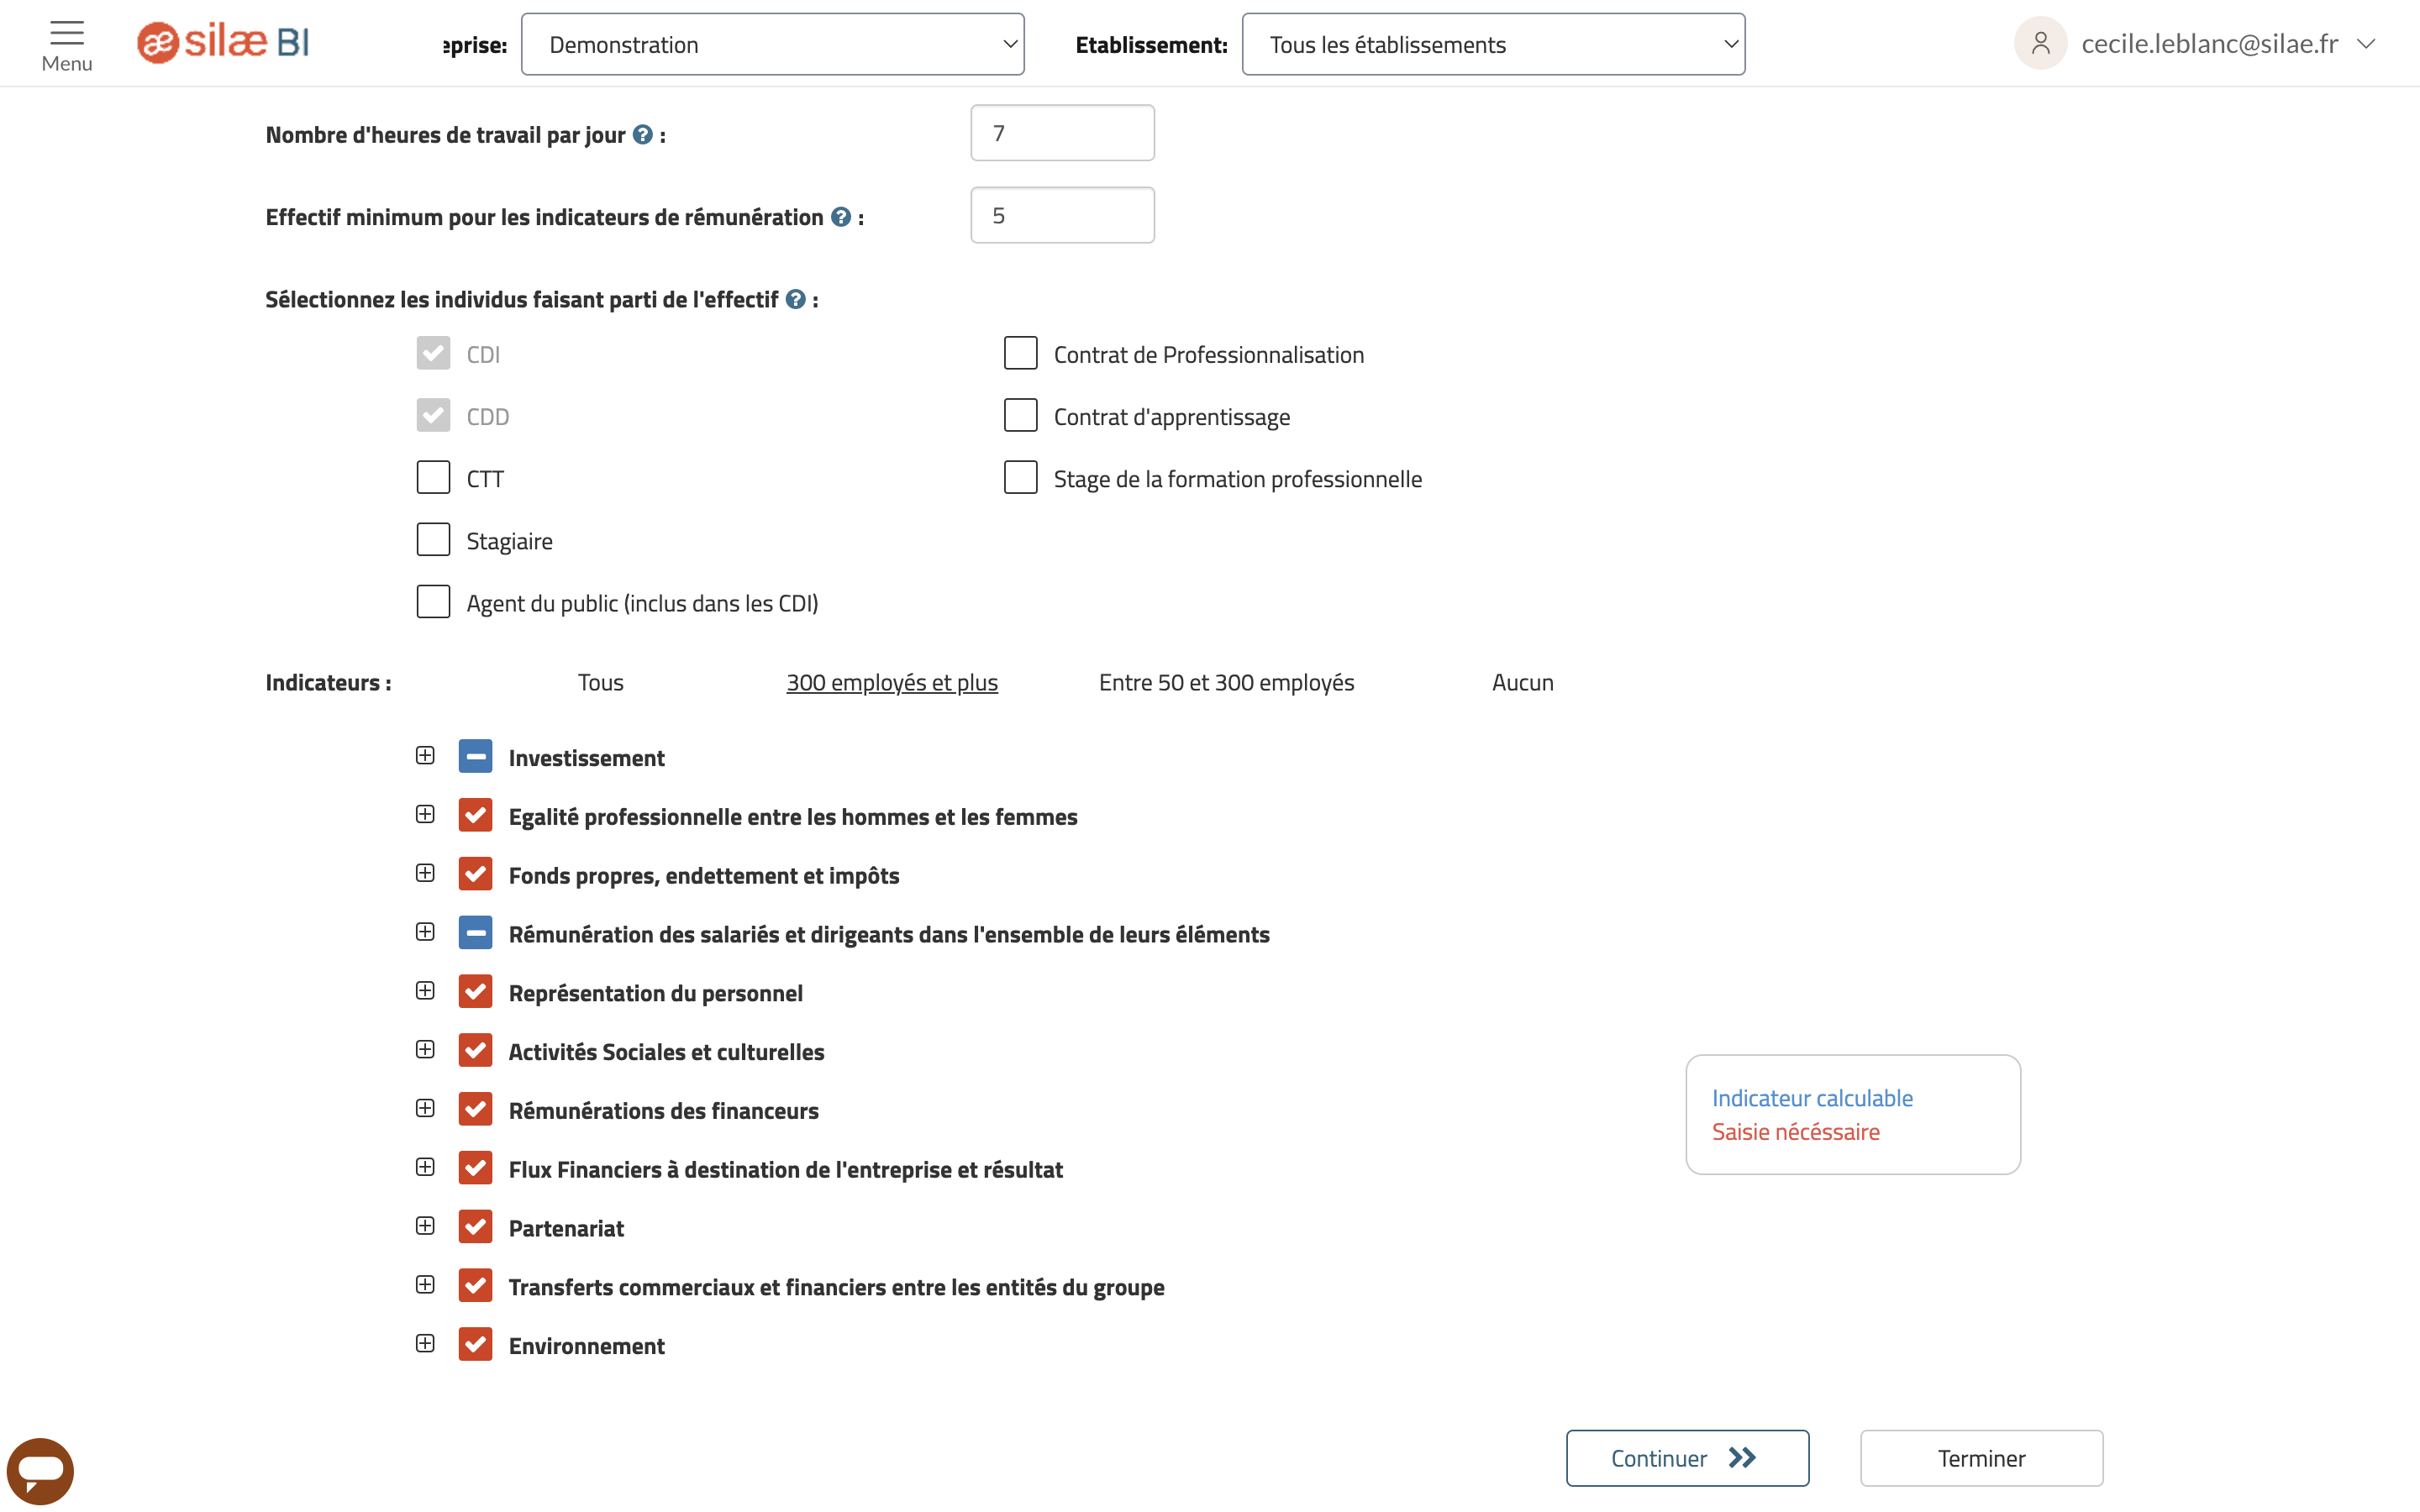
Task: Click the Terminer button to finish
Action: point(1981,1458)
